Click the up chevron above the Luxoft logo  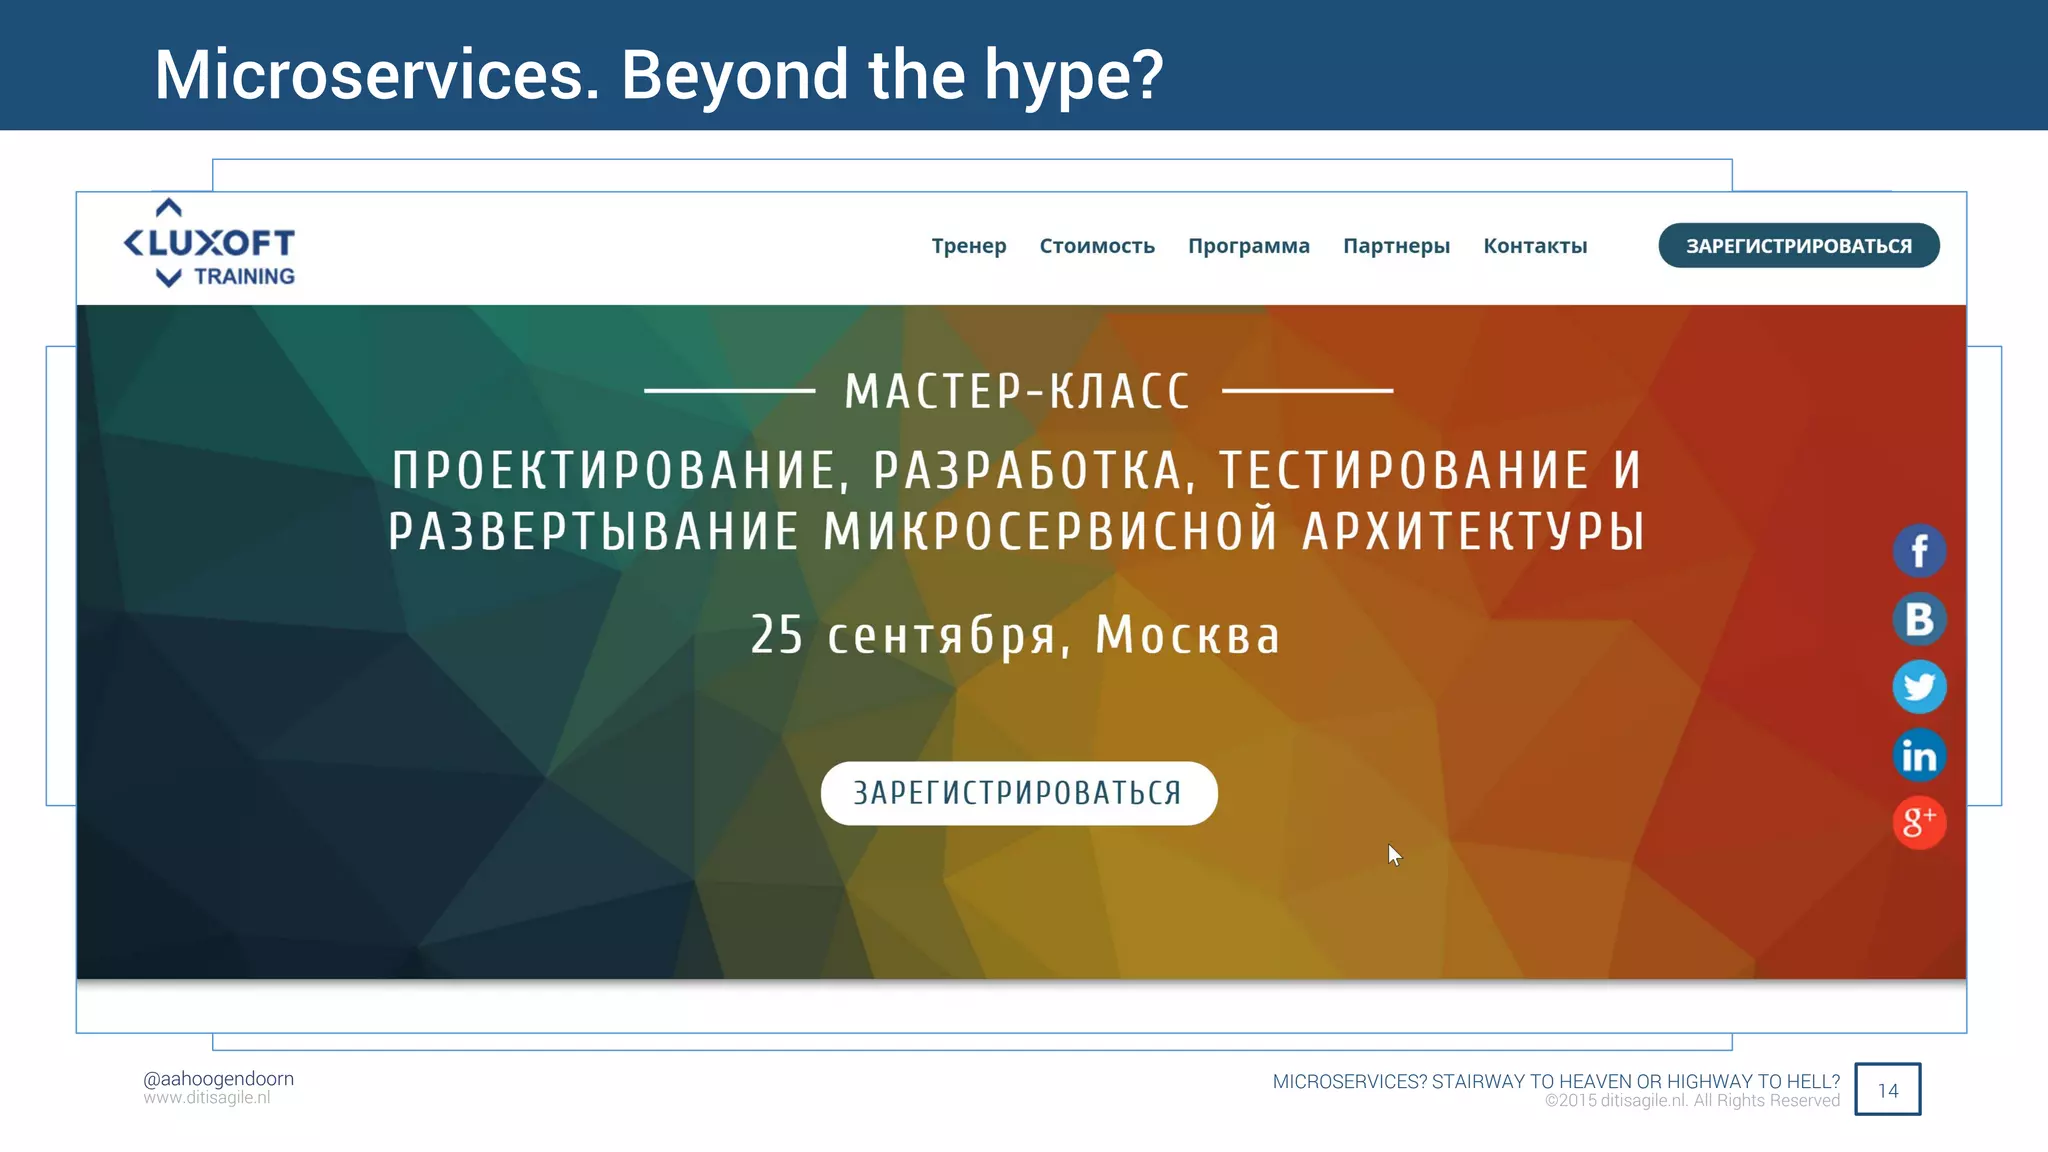[169, 208]
